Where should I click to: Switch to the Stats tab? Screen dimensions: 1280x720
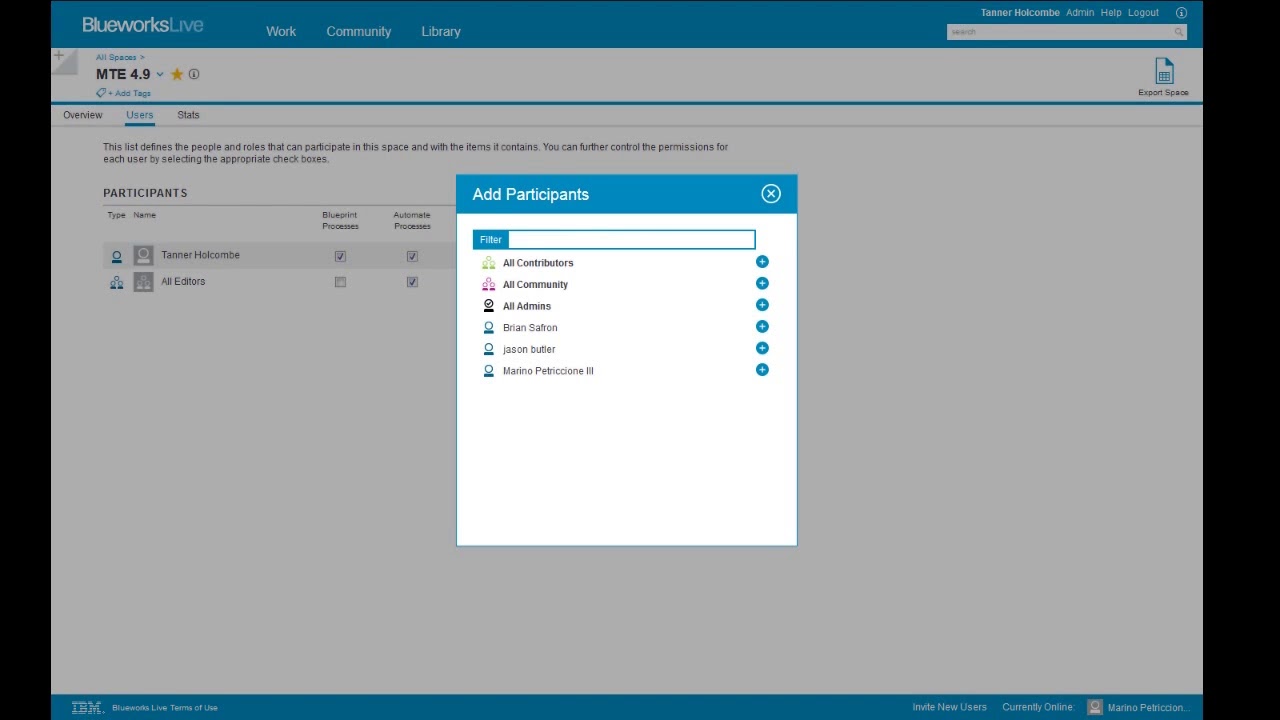tap(188, 115)
